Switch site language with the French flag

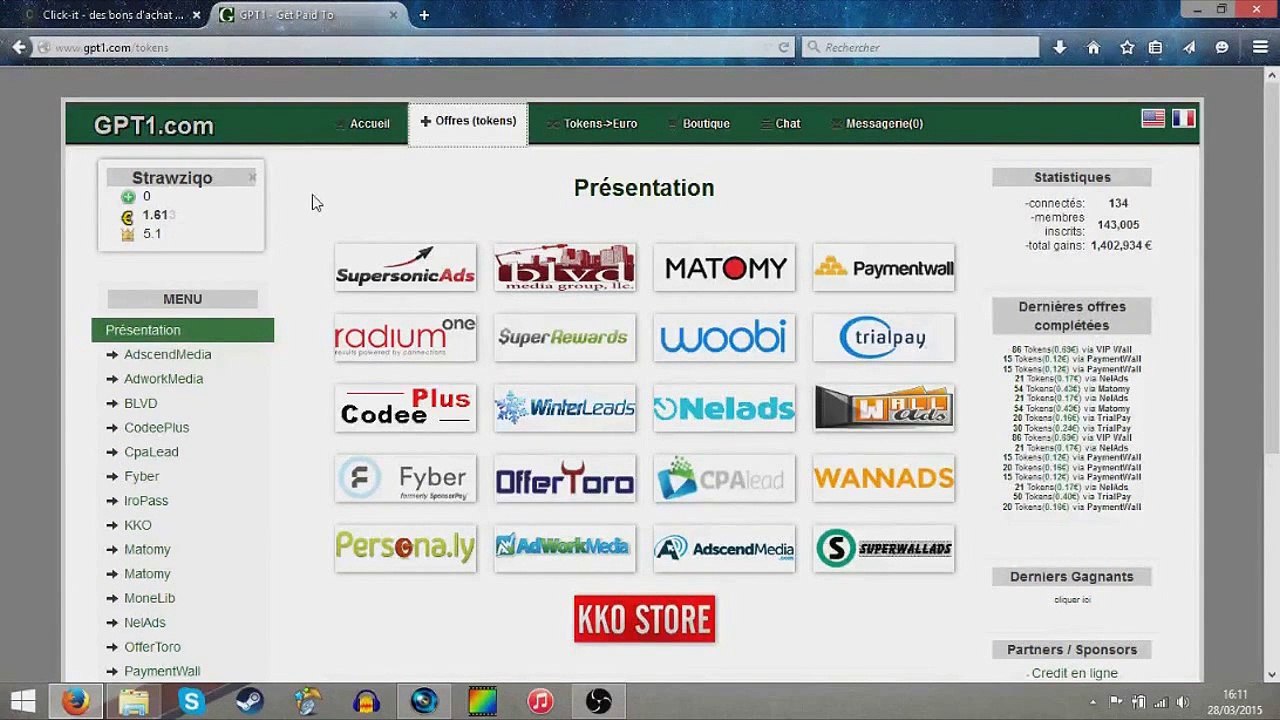click(1184, 118)
